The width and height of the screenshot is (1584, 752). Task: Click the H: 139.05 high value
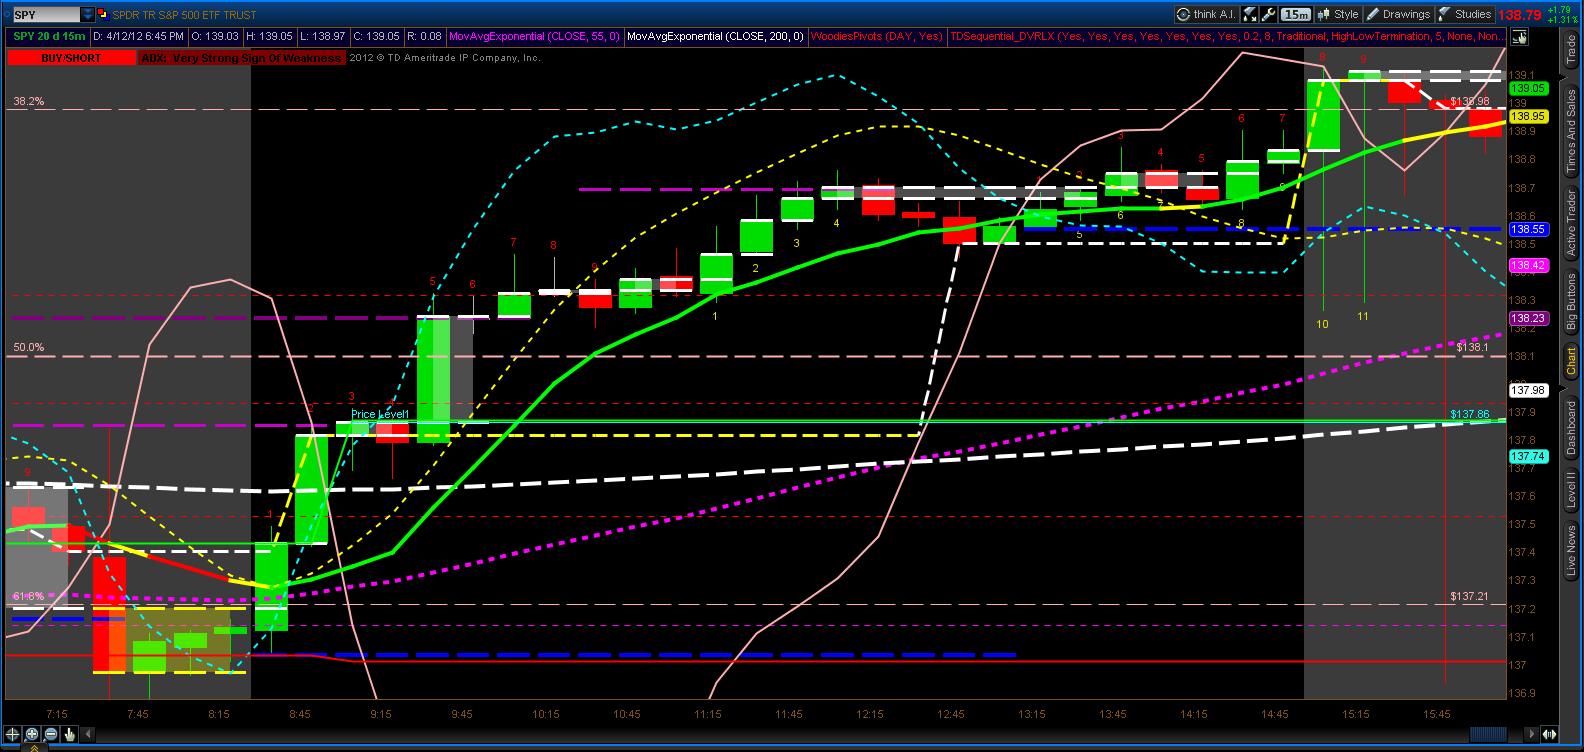coord(270,36)
